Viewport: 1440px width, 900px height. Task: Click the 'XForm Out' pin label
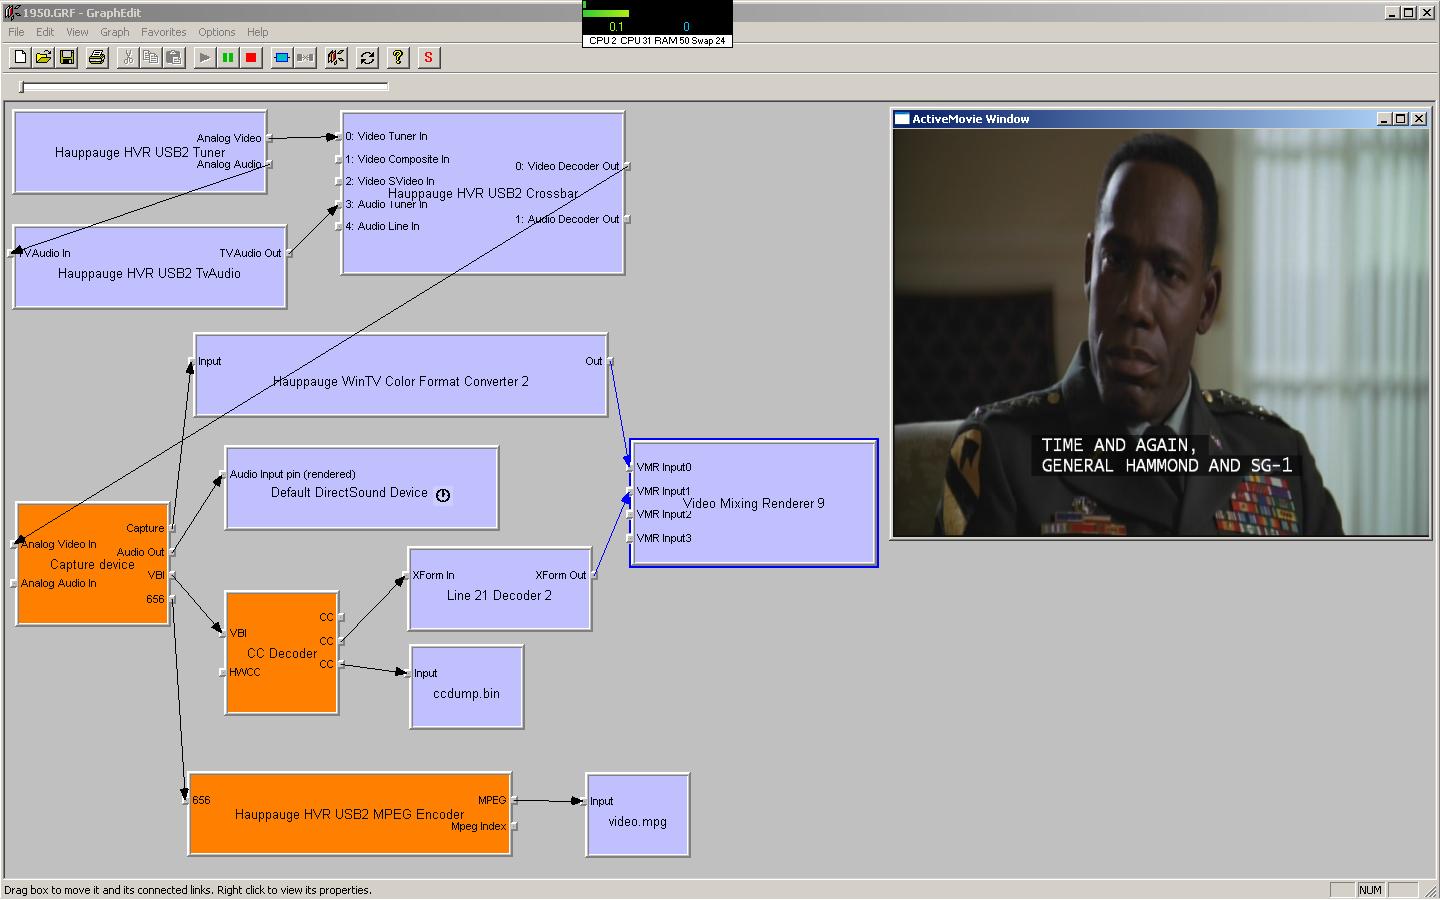pos(561,575)
